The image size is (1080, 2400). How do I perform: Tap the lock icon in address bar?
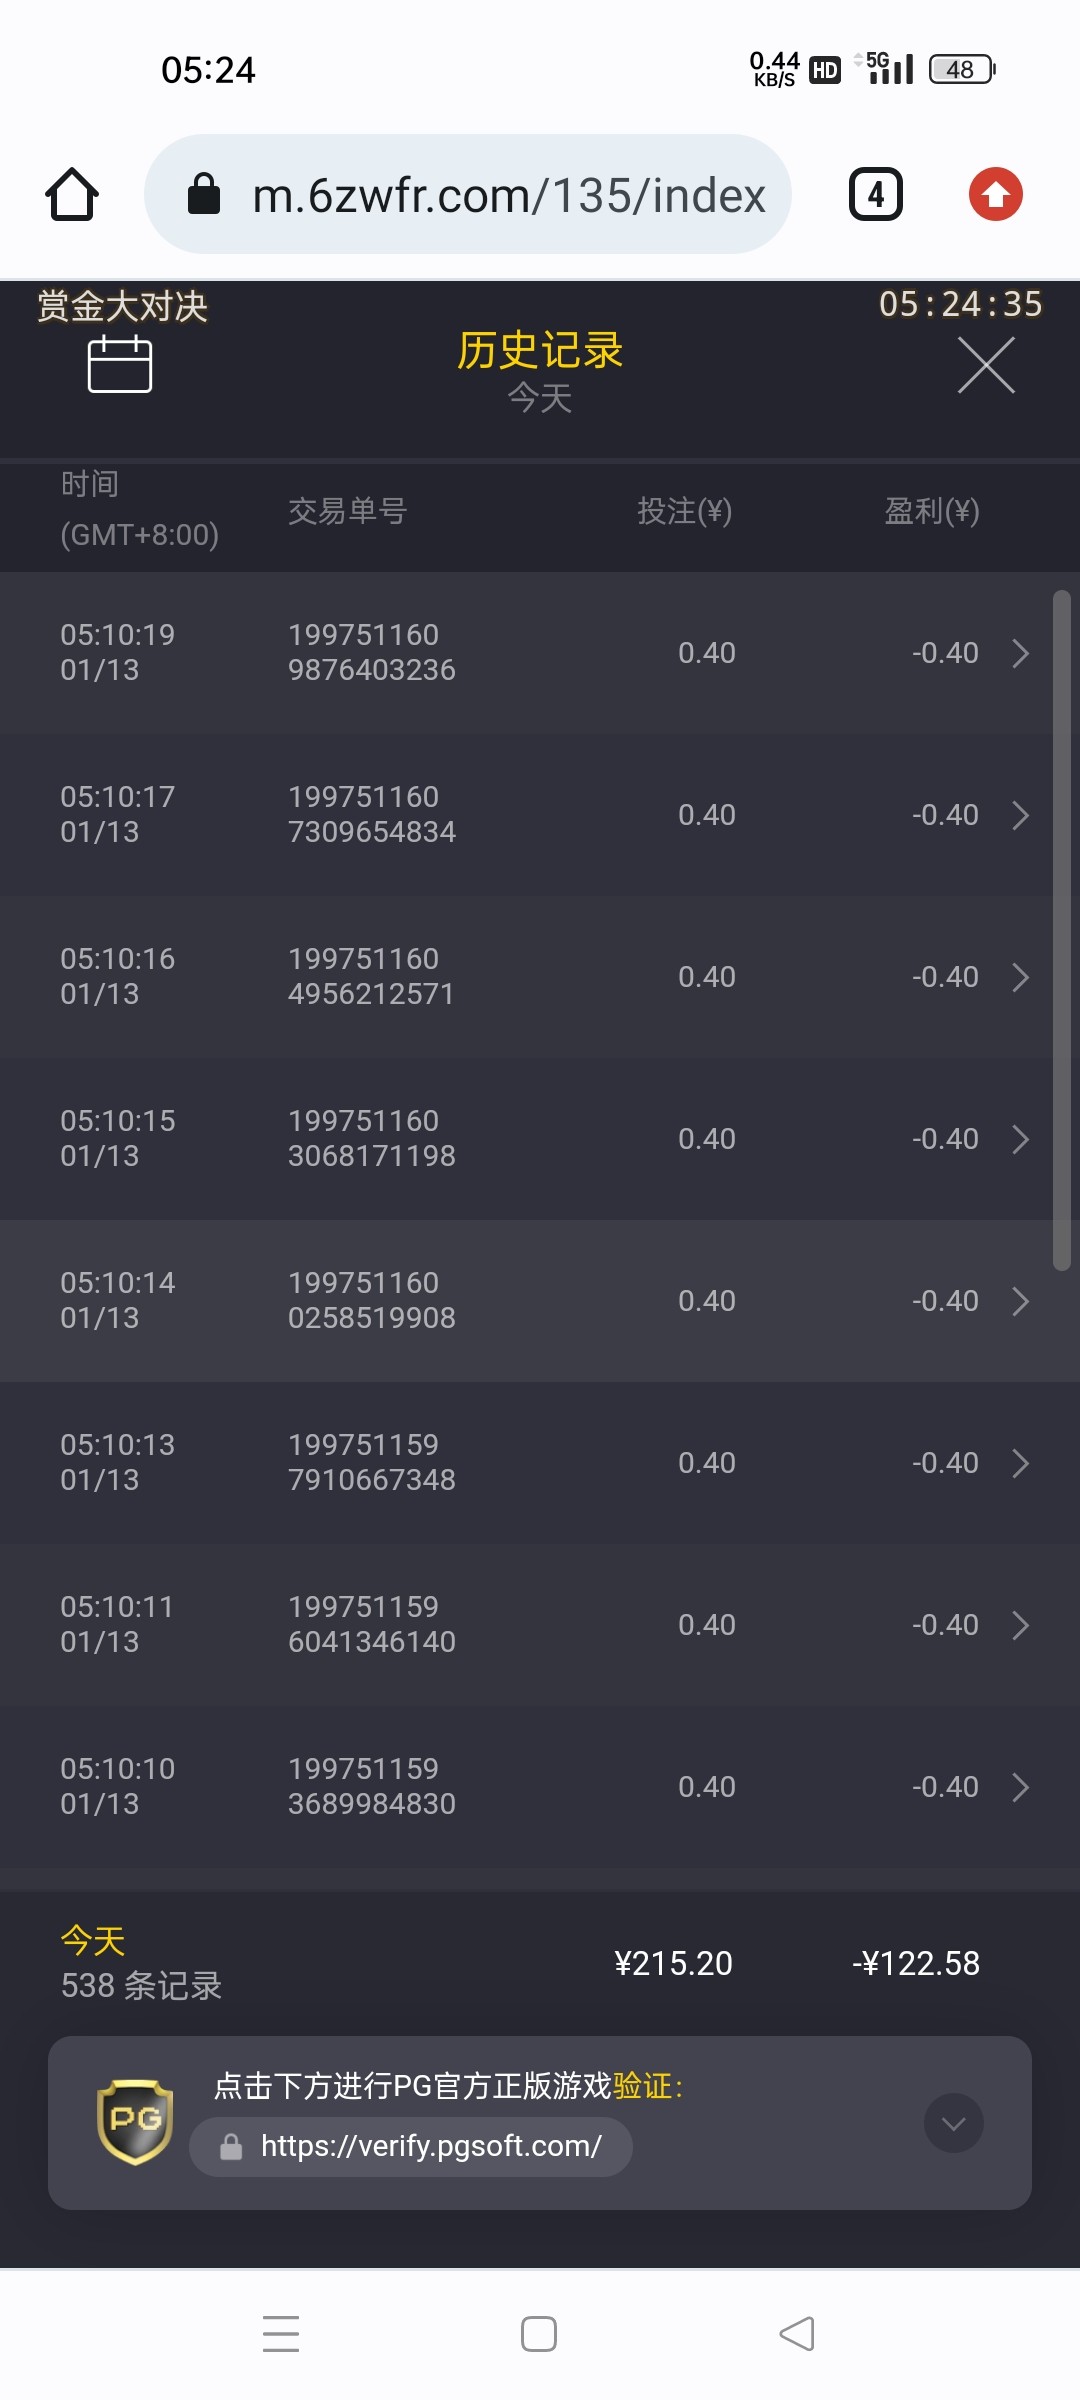point(204,194)
